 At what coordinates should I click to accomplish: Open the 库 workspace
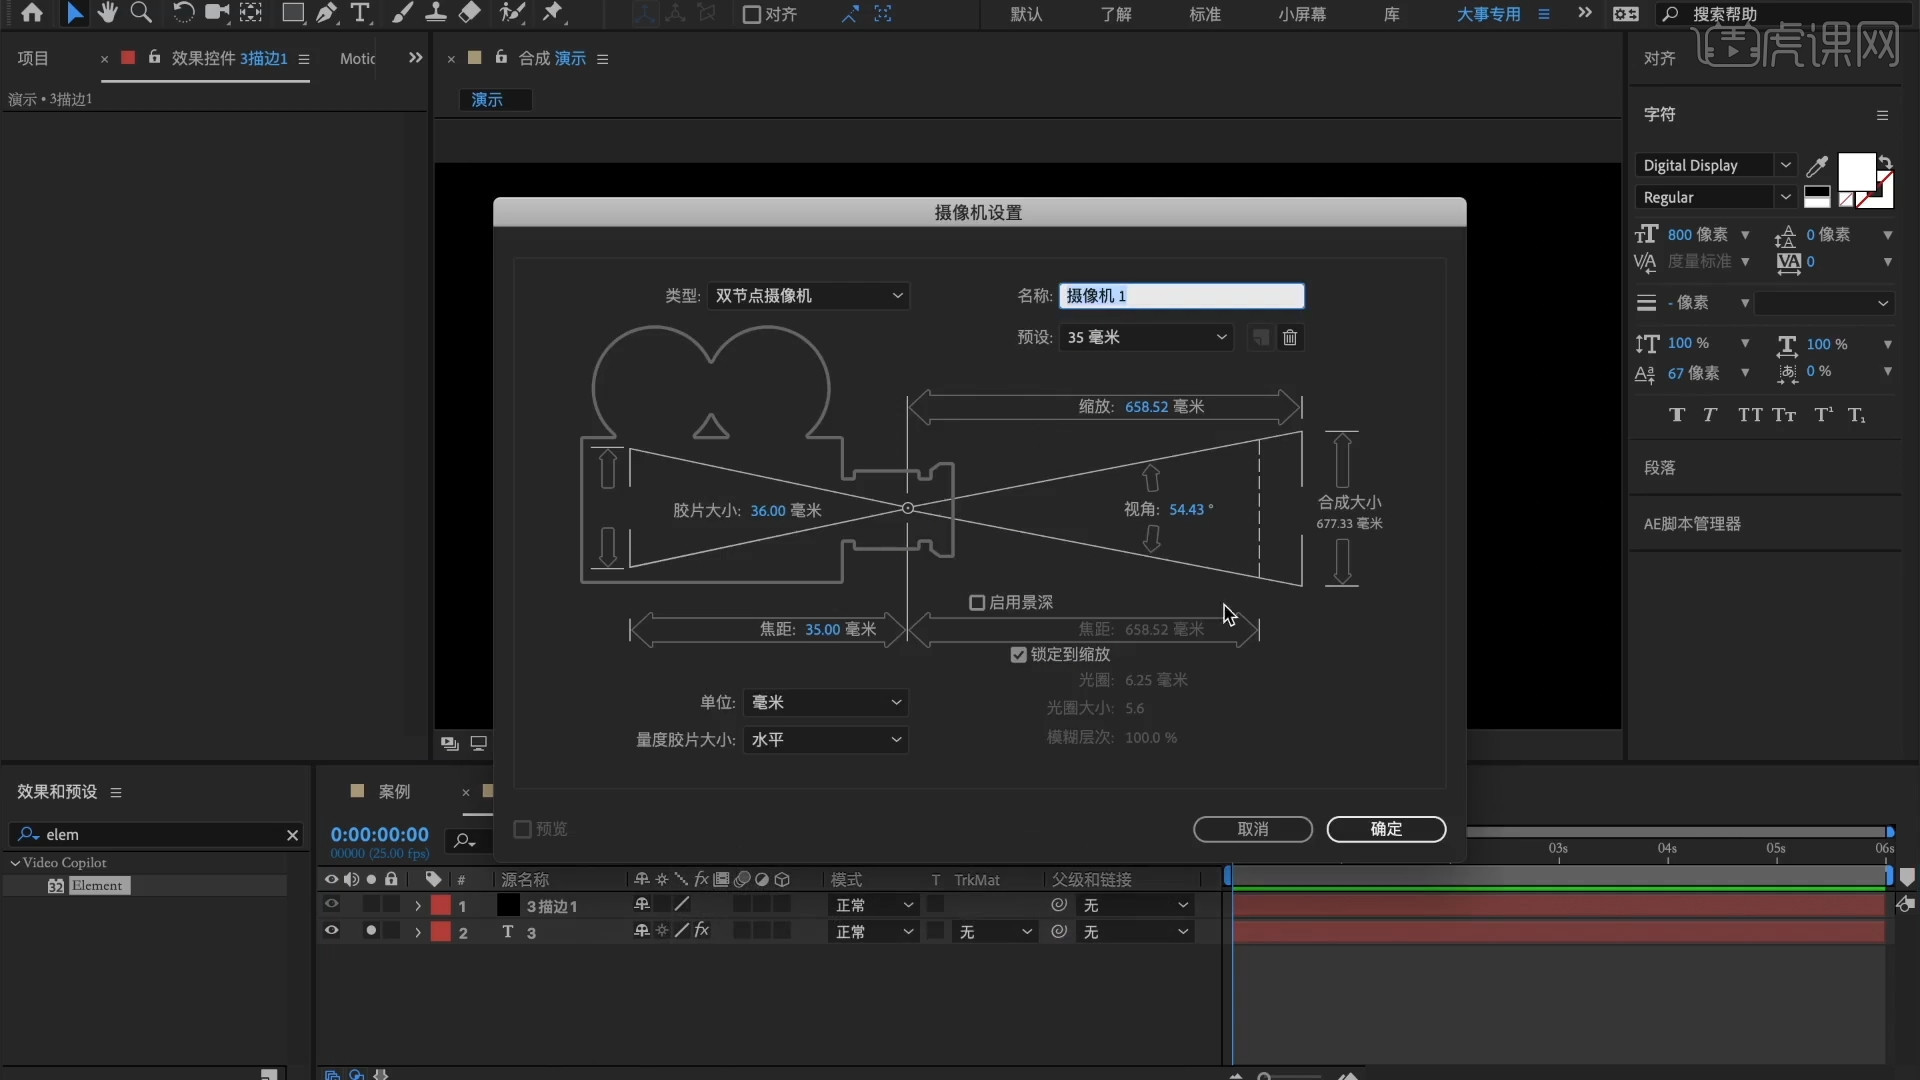tap(1392, 14)
